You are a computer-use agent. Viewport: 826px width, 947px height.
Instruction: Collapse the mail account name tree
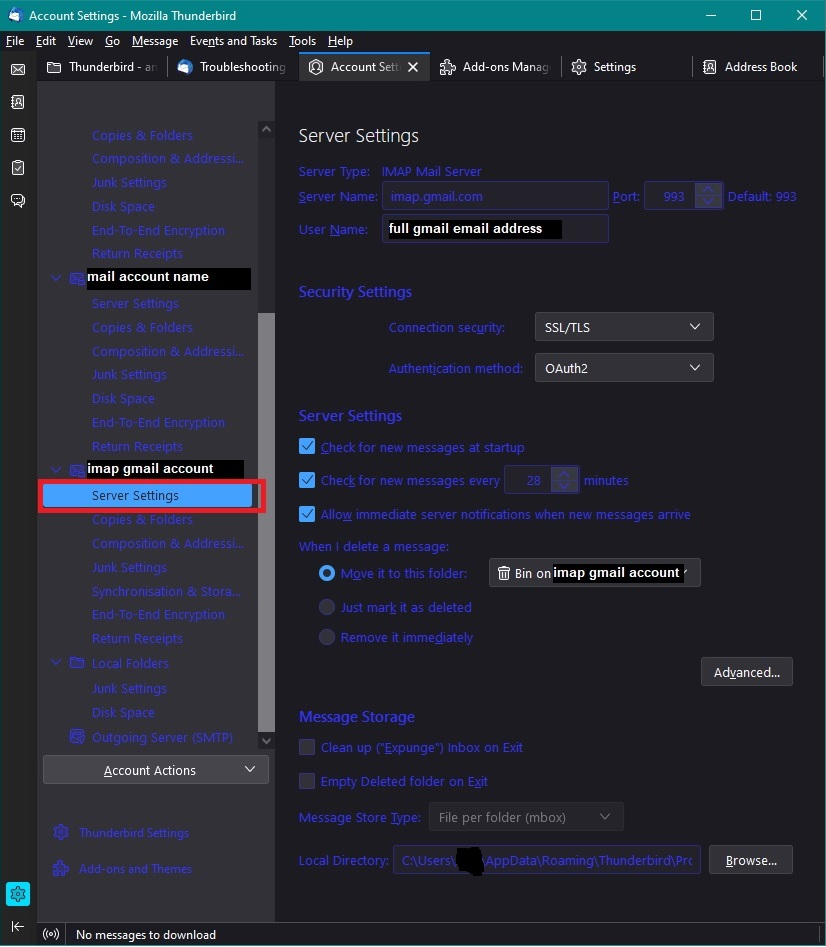pos(56,277)
